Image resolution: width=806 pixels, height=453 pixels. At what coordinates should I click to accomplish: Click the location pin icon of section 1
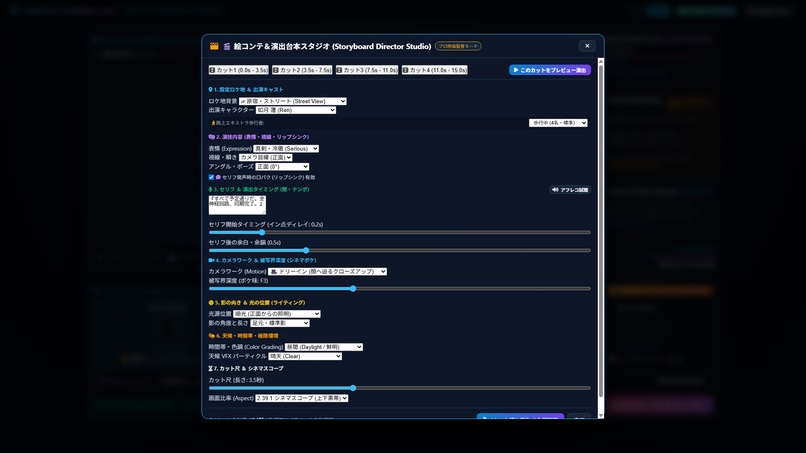tap(210, 89)
